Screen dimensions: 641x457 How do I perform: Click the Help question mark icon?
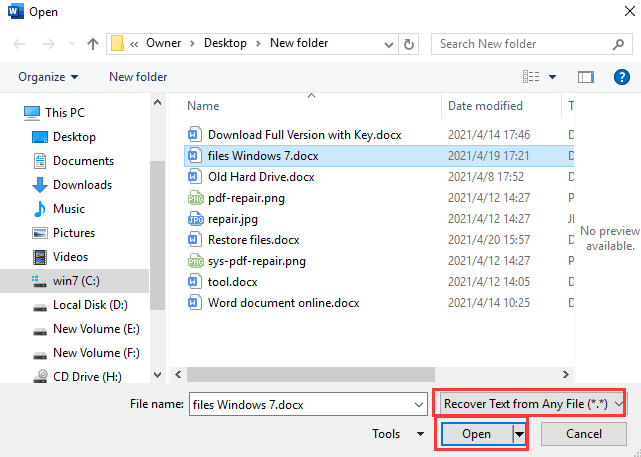[620, 77]
